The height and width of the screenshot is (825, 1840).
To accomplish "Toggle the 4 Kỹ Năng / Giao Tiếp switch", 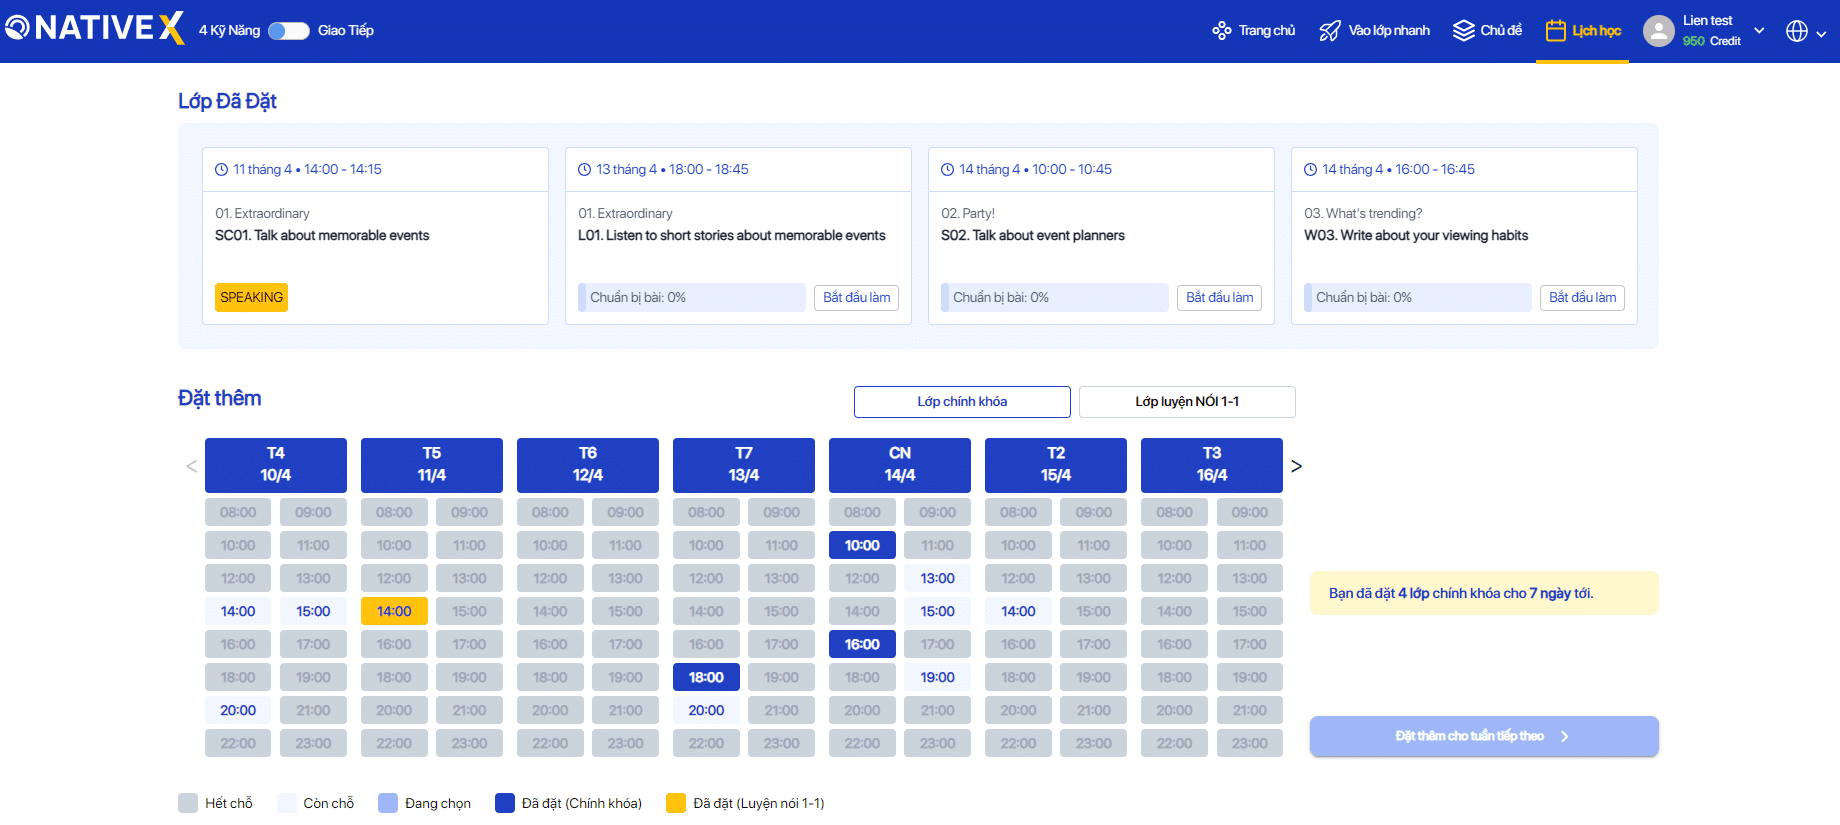I will coord(289,31).
